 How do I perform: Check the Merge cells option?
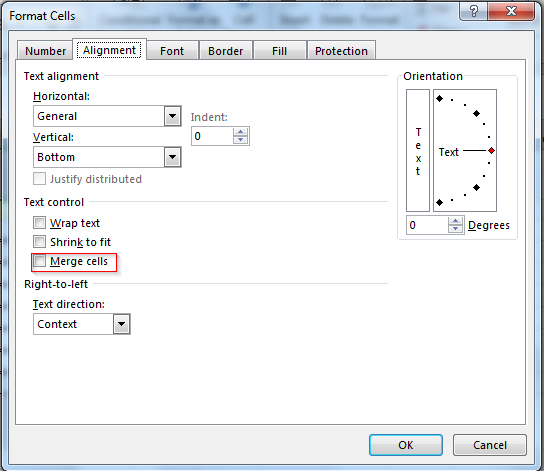pyautogui.click(x=39, y=261)
